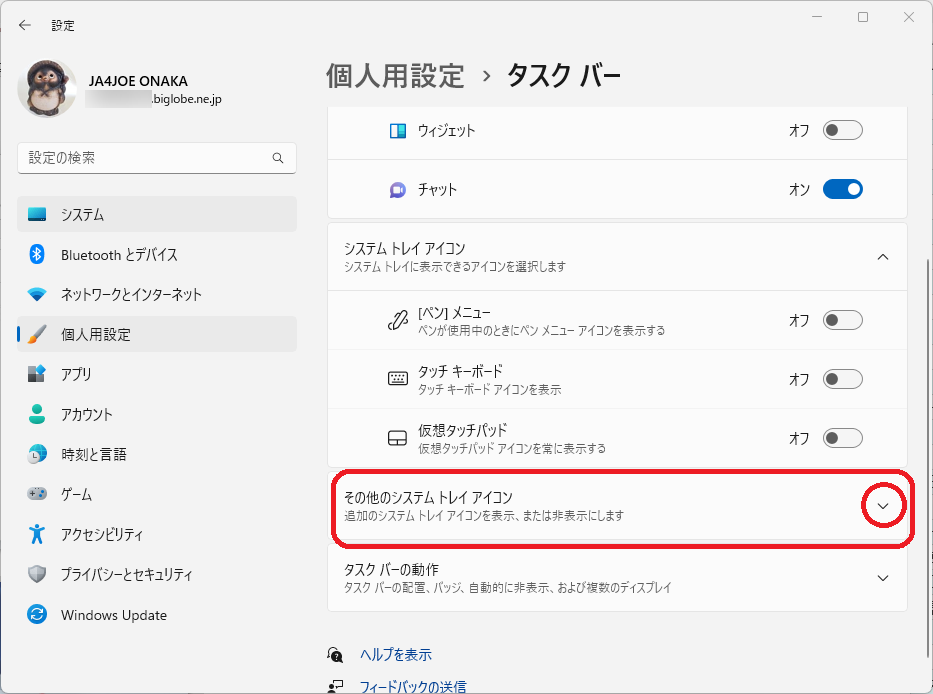
Task: Click the アクセシビリティ person icon
Action: pos(37,534)
